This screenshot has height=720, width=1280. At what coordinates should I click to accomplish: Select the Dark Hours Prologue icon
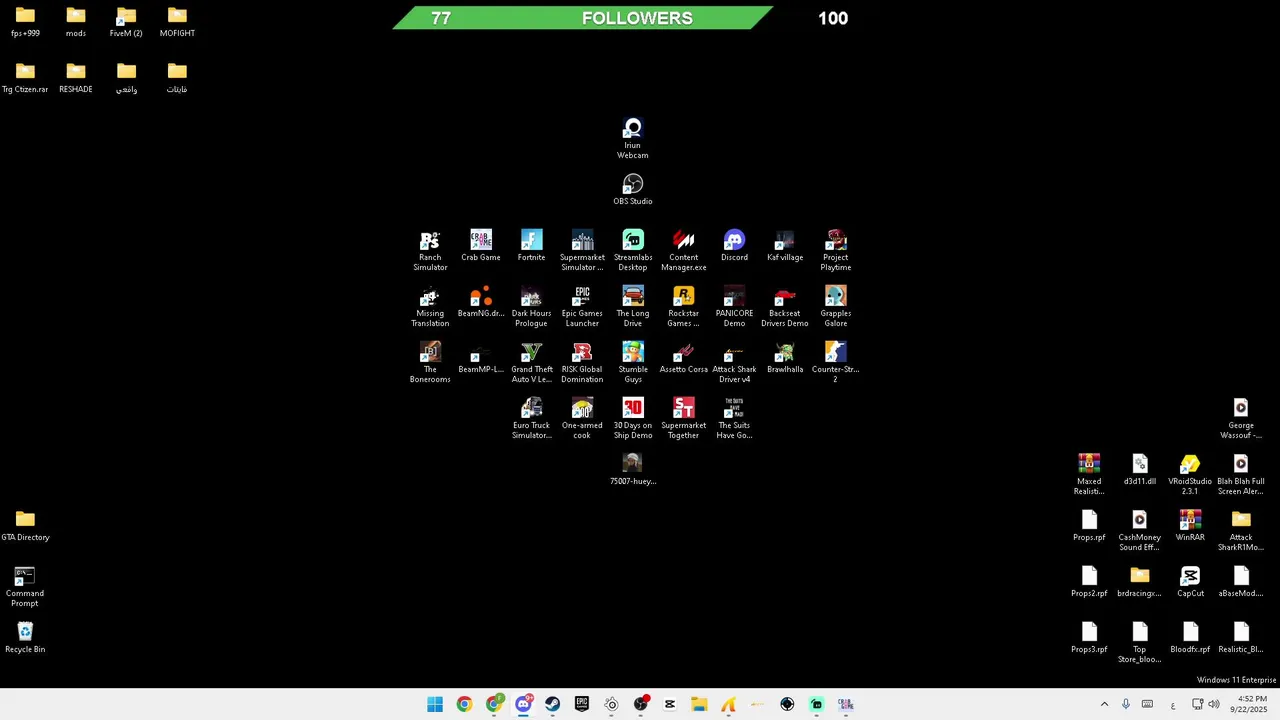pyautogui.click(x=531, y=306)
